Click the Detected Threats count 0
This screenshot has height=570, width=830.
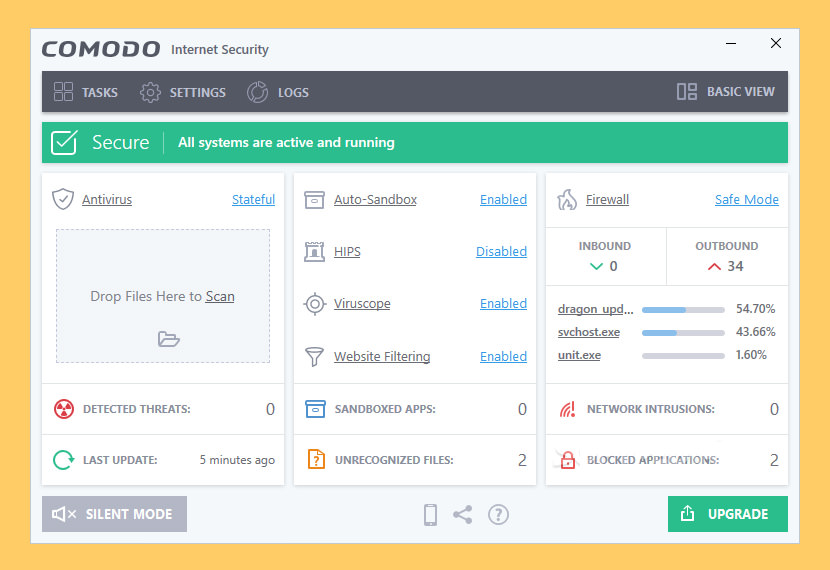pos(270,409)
